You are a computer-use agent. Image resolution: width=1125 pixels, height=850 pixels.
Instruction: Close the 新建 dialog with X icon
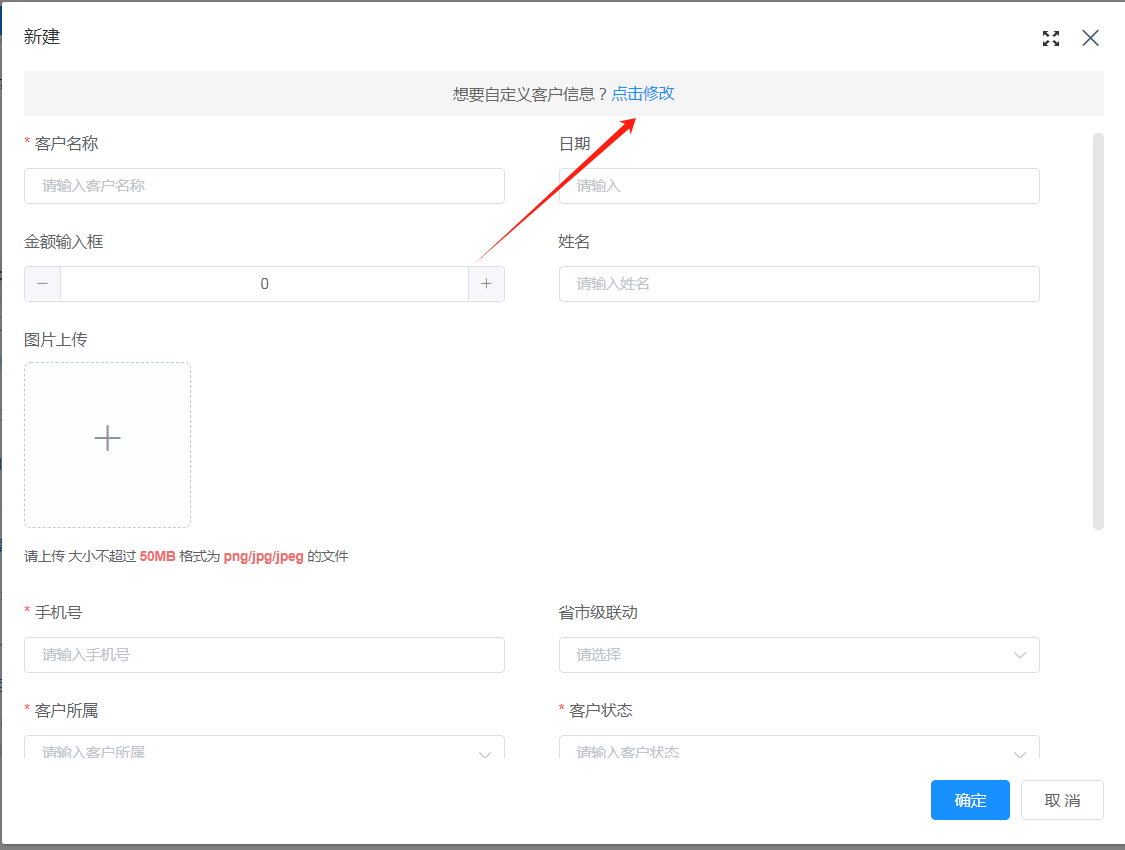click(x=1090, y=38)
